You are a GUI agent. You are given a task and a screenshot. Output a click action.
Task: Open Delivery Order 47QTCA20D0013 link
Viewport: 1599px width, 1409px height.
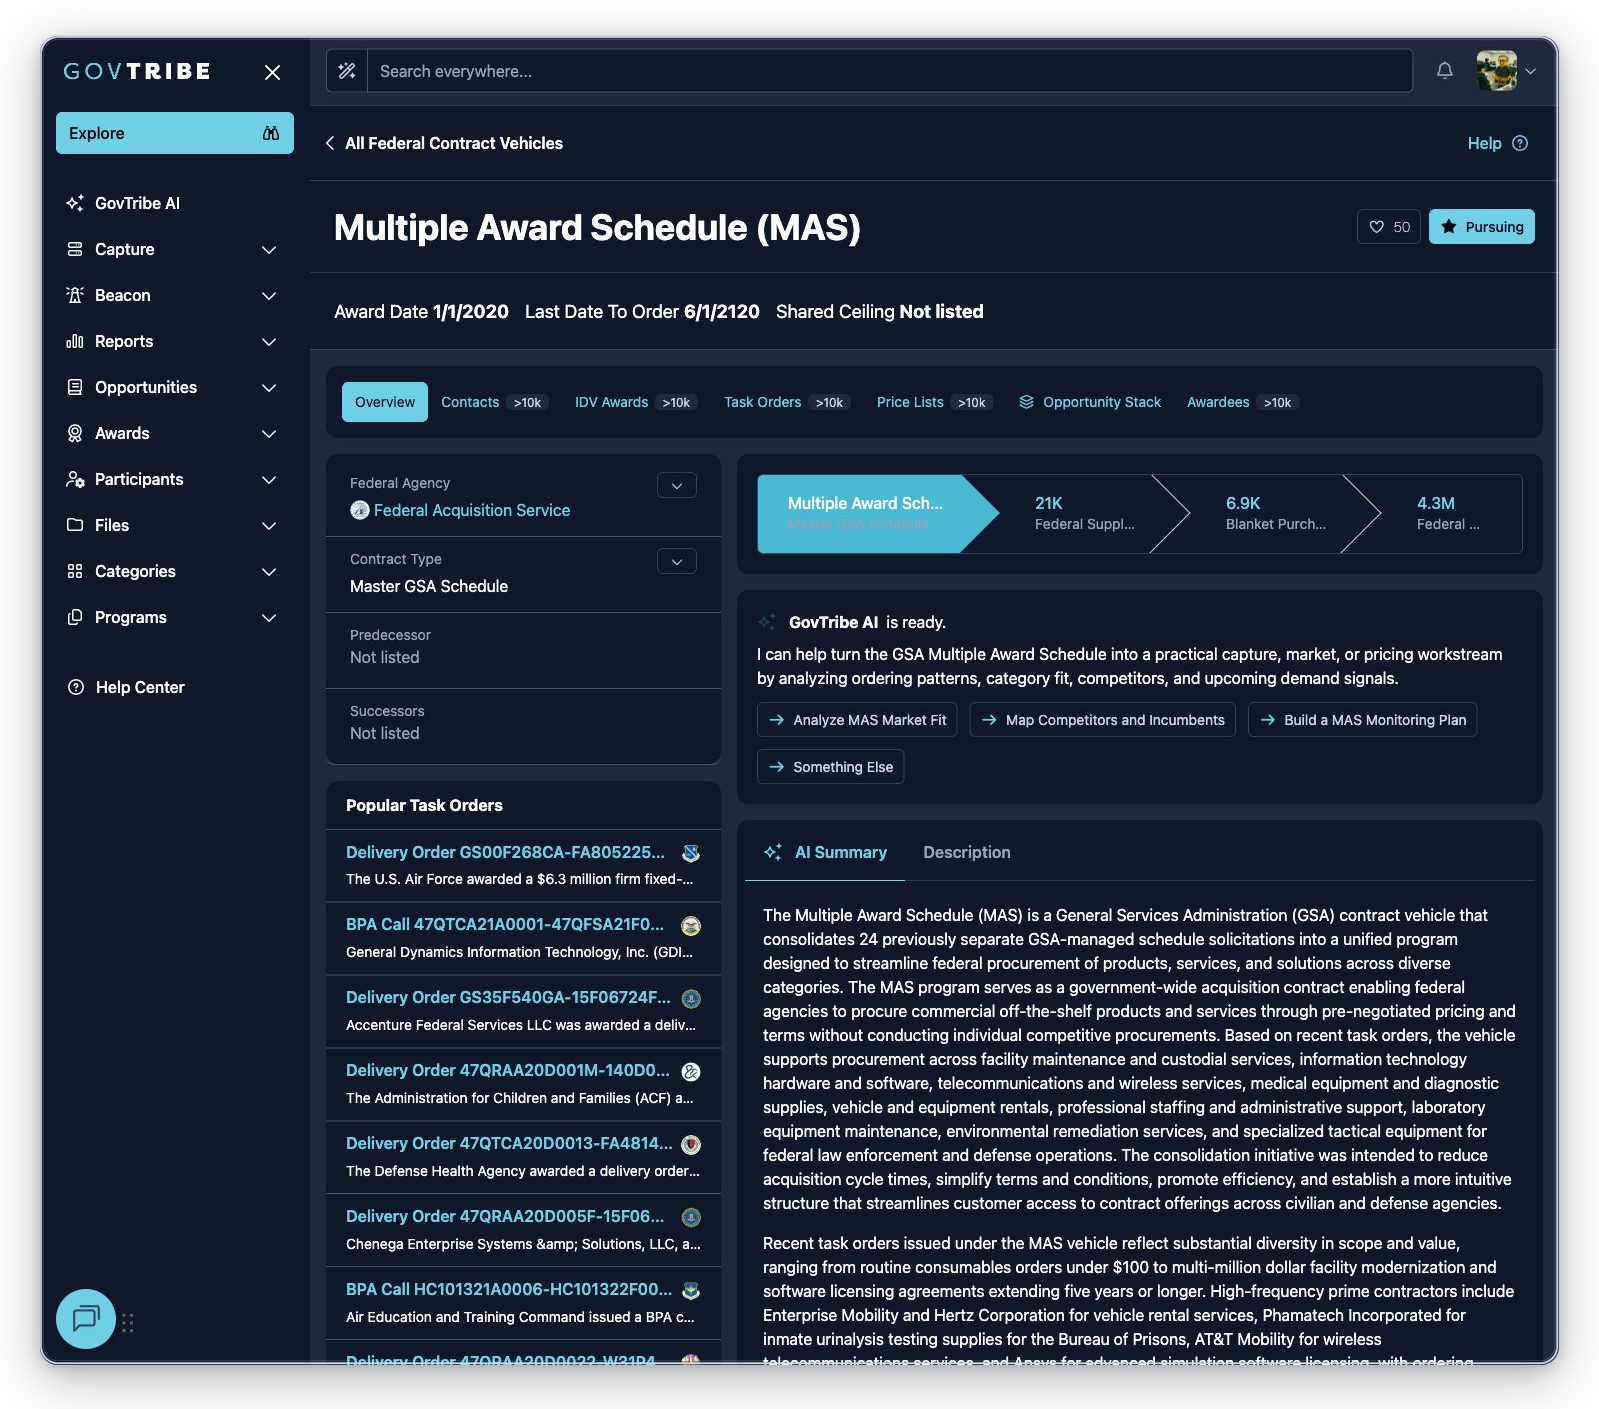pyautogui.click(x=509, y=1143)
